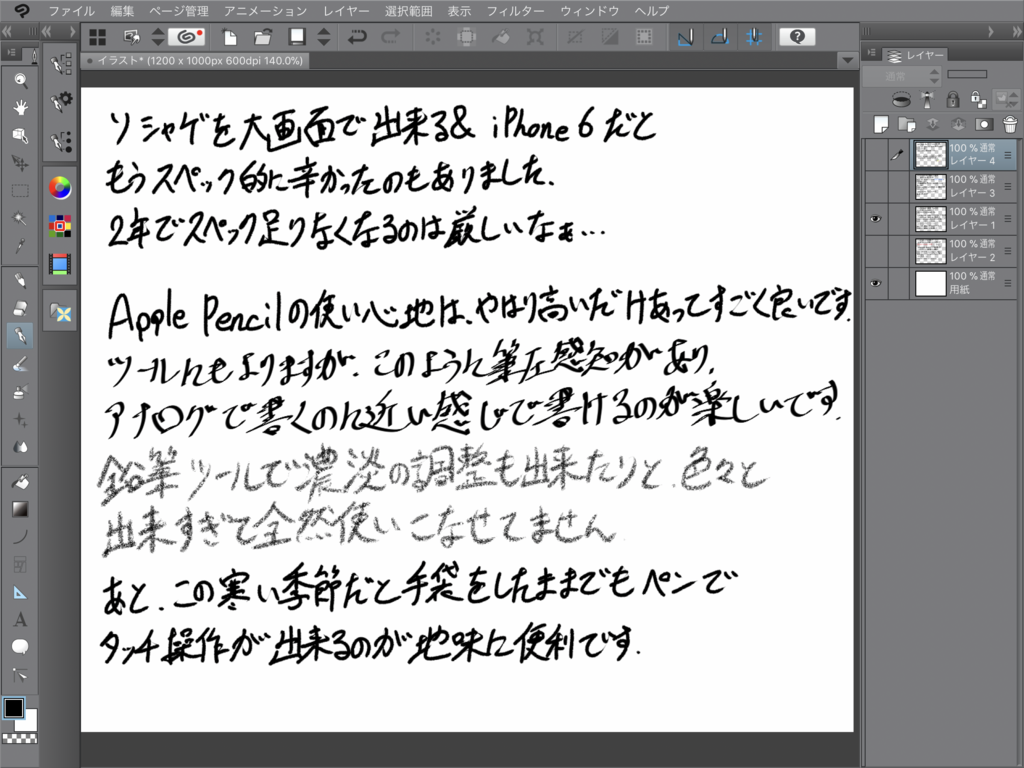1024x768 pixels.
Task: Select the Eraser tool
Action: click(x=20, y=306)
